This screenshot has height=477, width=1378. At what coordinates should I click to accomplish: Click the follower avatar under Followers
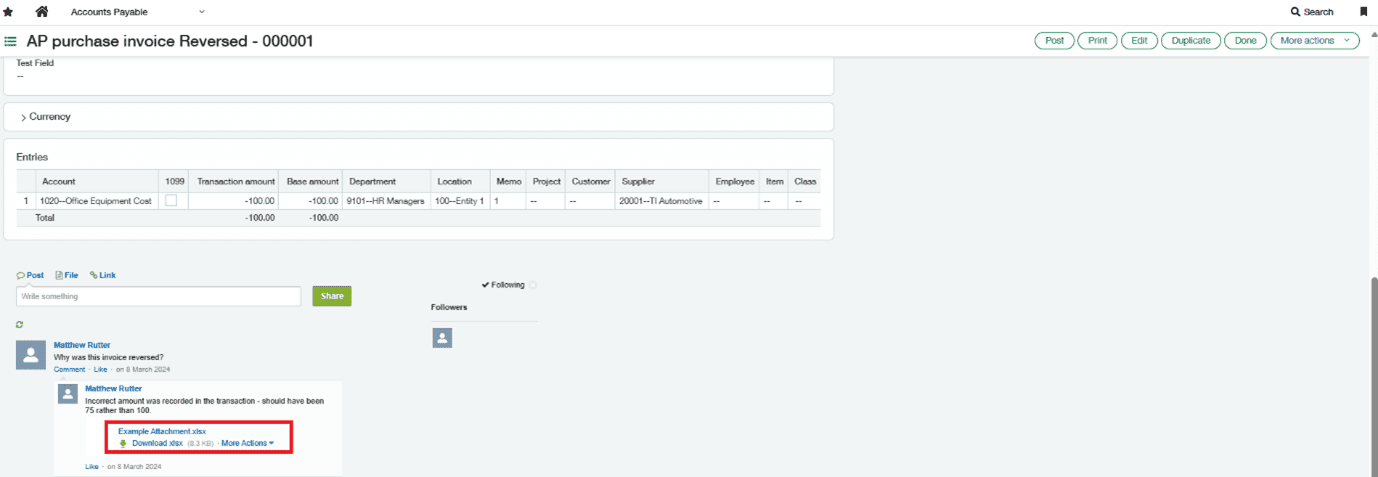point(442,338)
